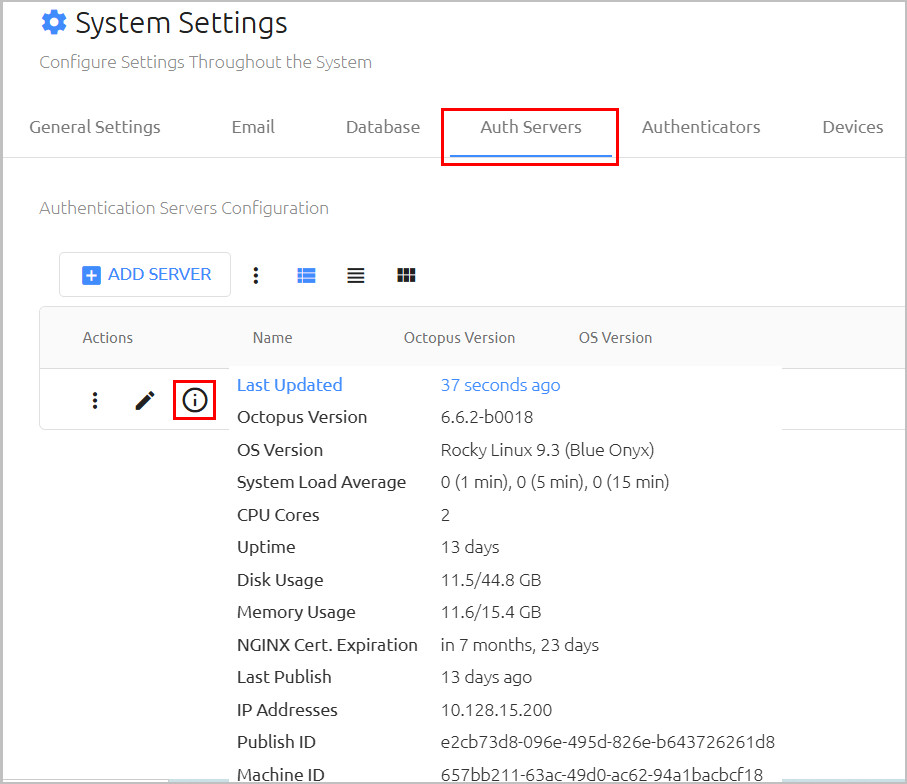The height and width of the screenshot is (784, 907).
Task: Click the 'Disk Usage' label
Action: pos(280,580)
